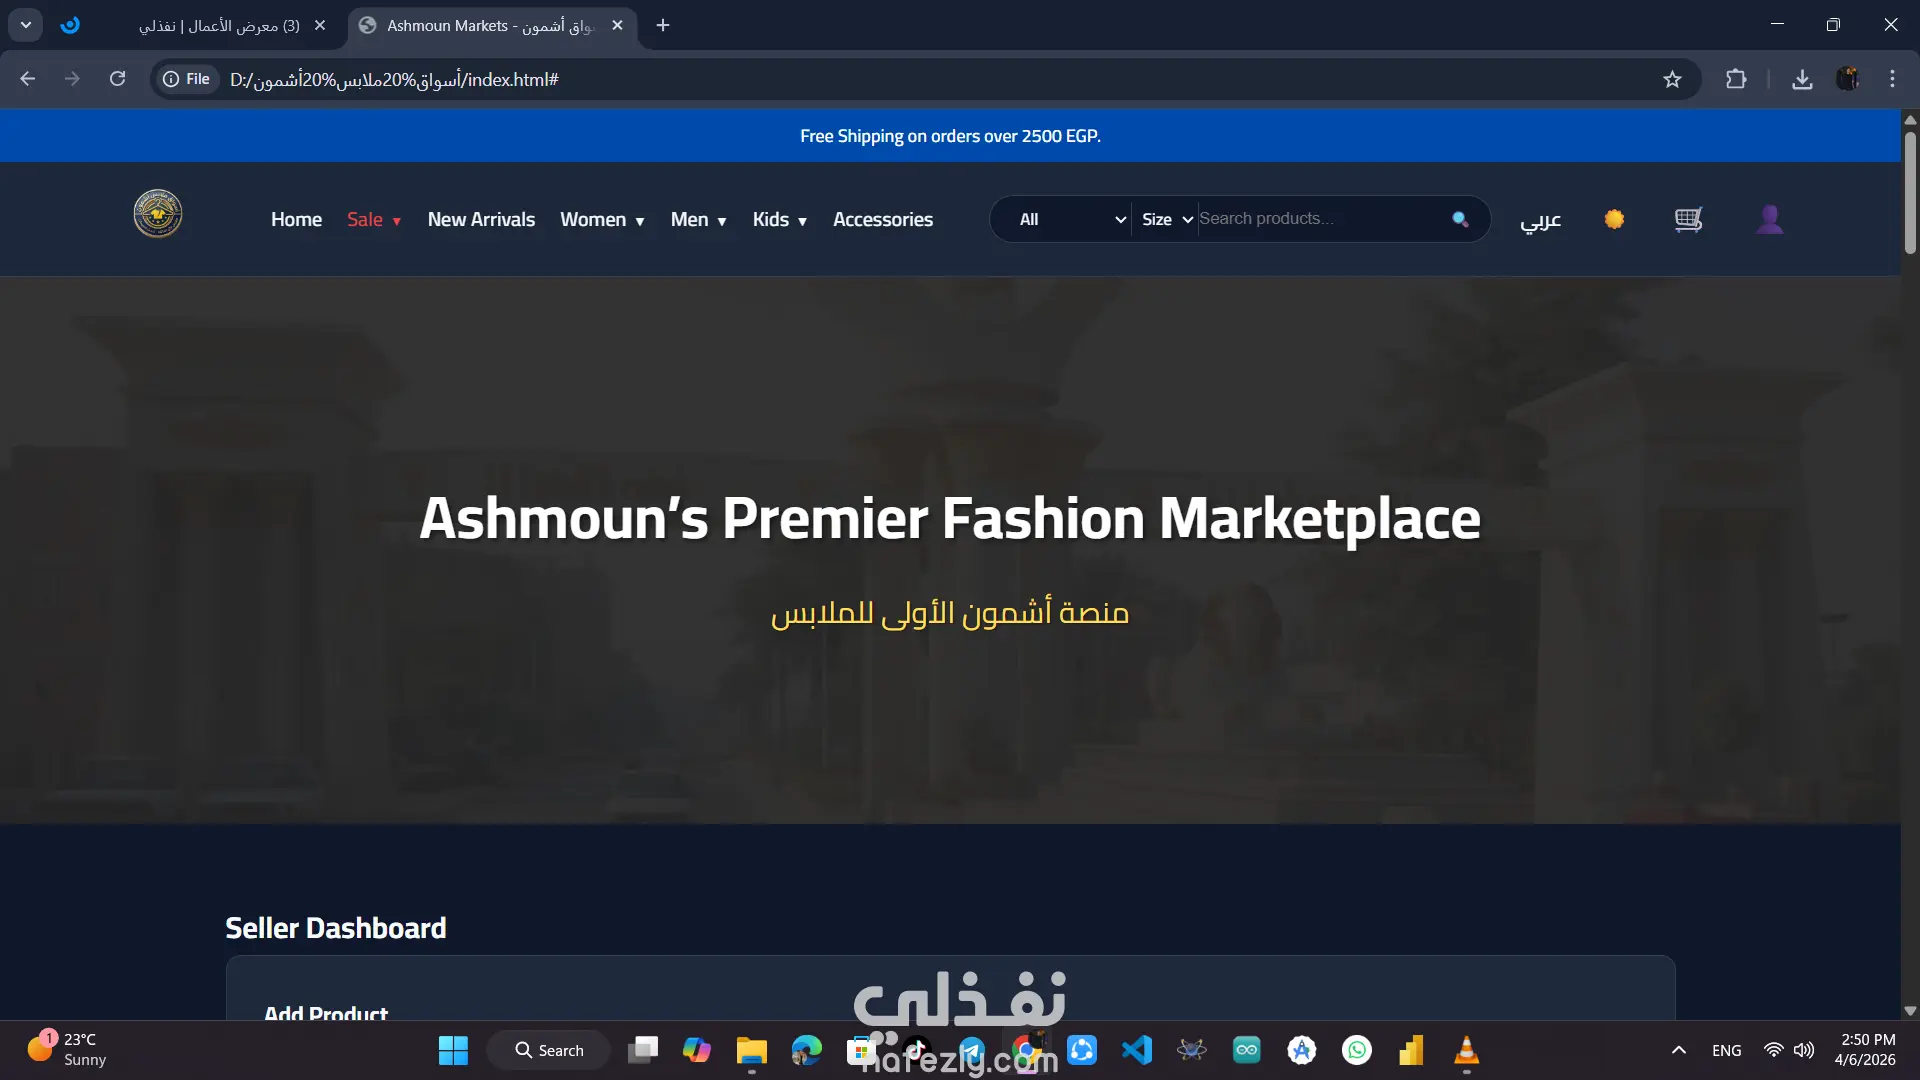Open the Accessories navigation link

[x=882, y=220]
